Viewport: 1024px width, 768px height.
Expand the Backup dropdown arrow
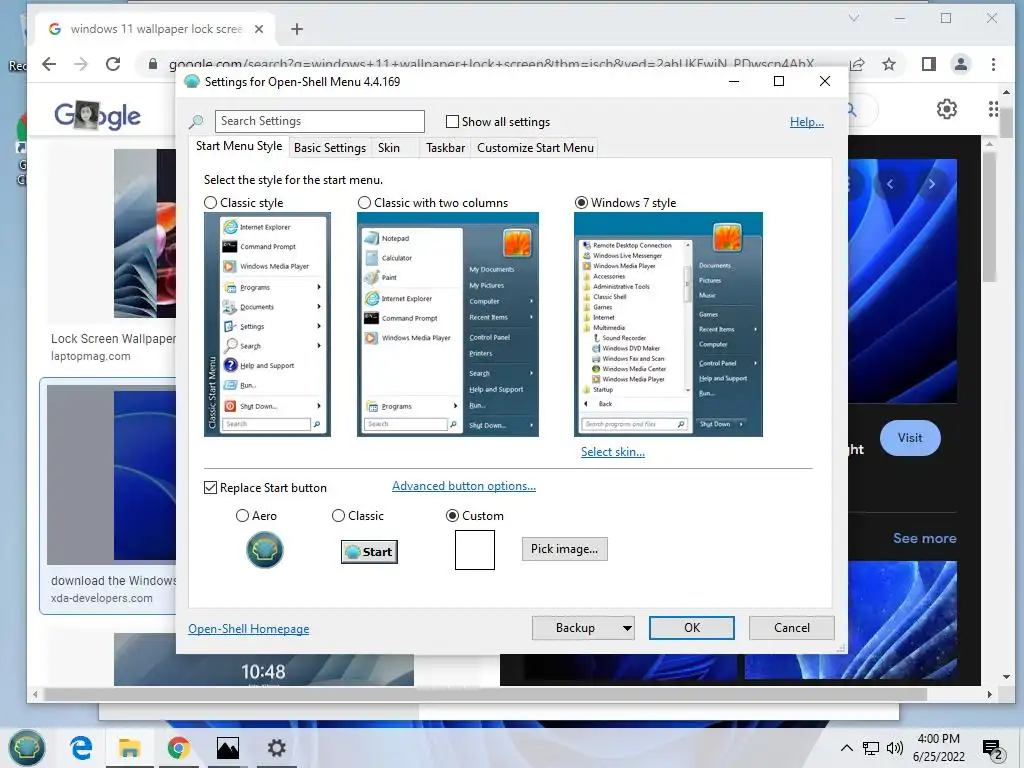[x=627, y=628]
